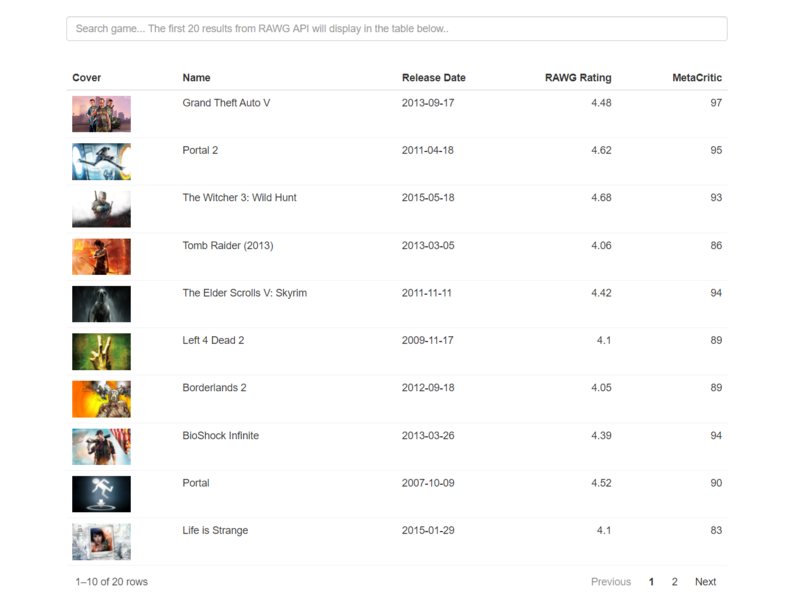Click the MetaCritic score 97
The height and width of the screenshot is (600, 800).
(x=716, y=103)
